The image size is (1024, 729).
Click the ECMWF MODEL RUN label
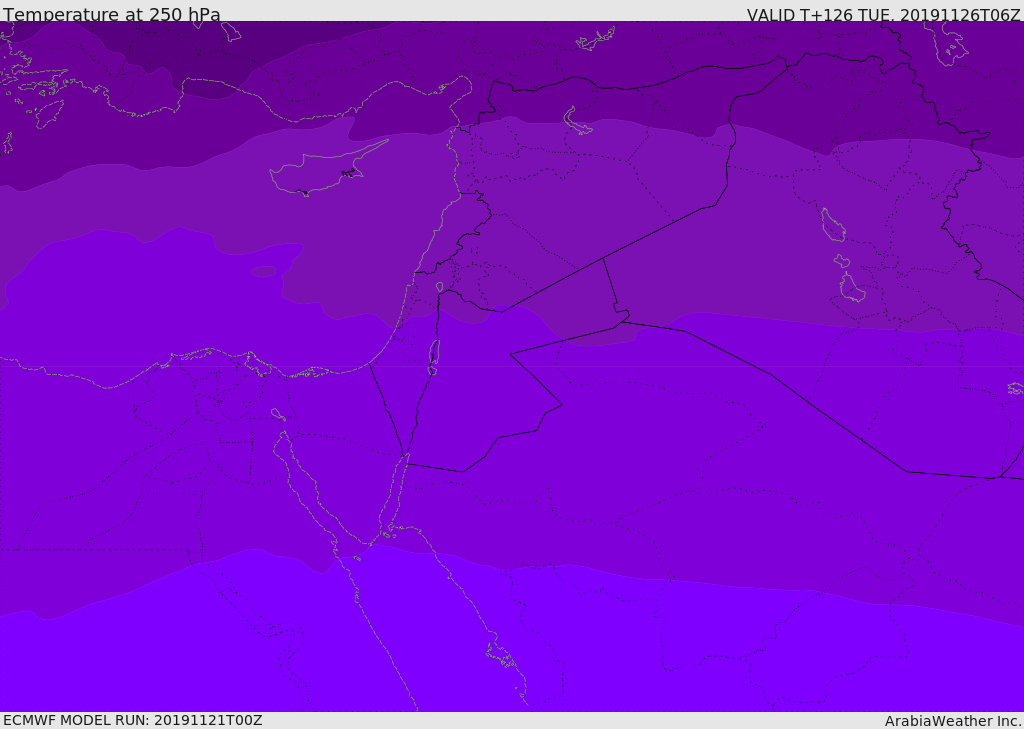(132, 720)
